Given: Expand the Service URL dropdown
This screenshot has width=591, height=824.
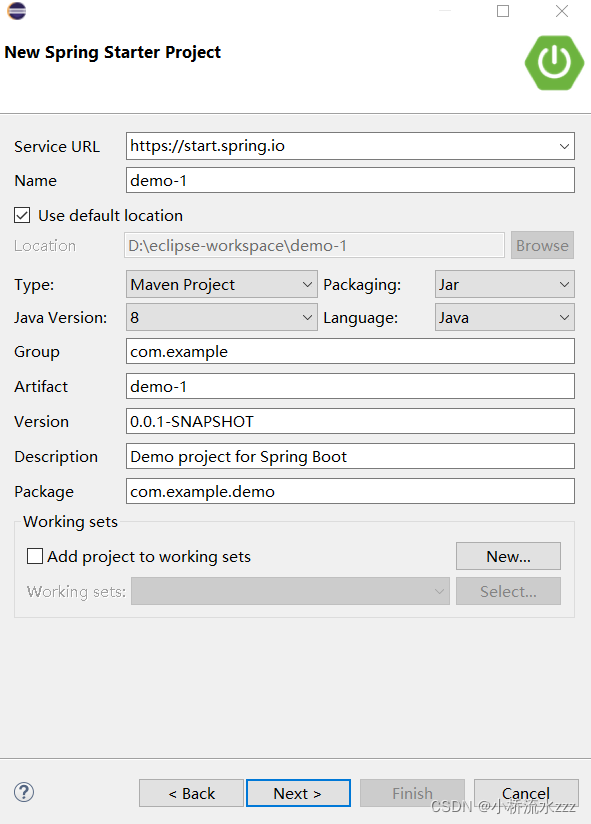Looking at the screenshot, I should click(564, 146).
